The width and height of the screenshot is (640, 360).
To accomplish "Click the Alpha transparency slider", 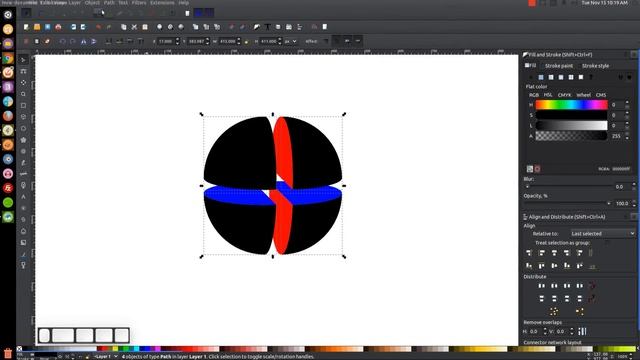I will 571,136.
